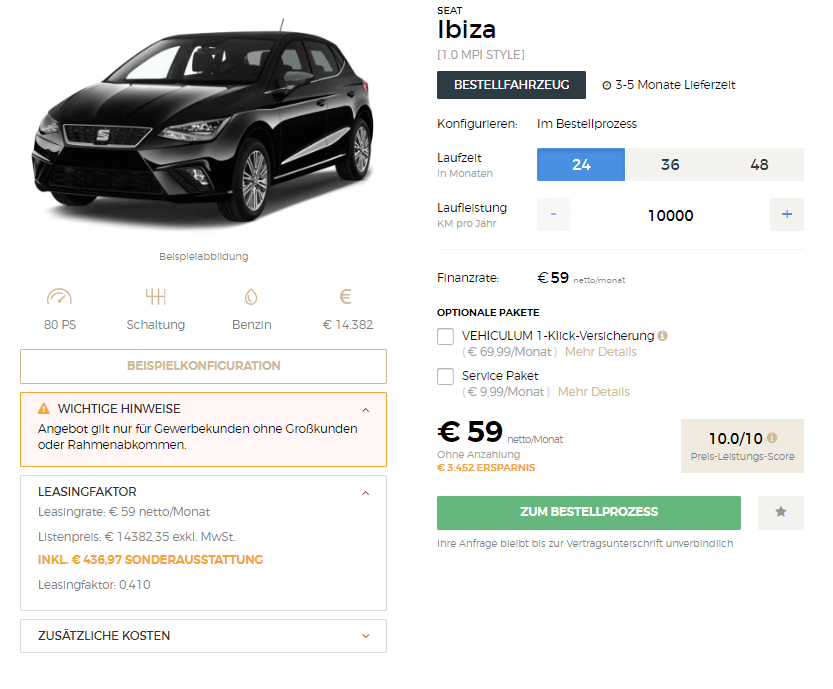Image resolution: width=833 pixels, height=689 pixels.
Task: Select the 24 months term option
Action: coord(581,165)
